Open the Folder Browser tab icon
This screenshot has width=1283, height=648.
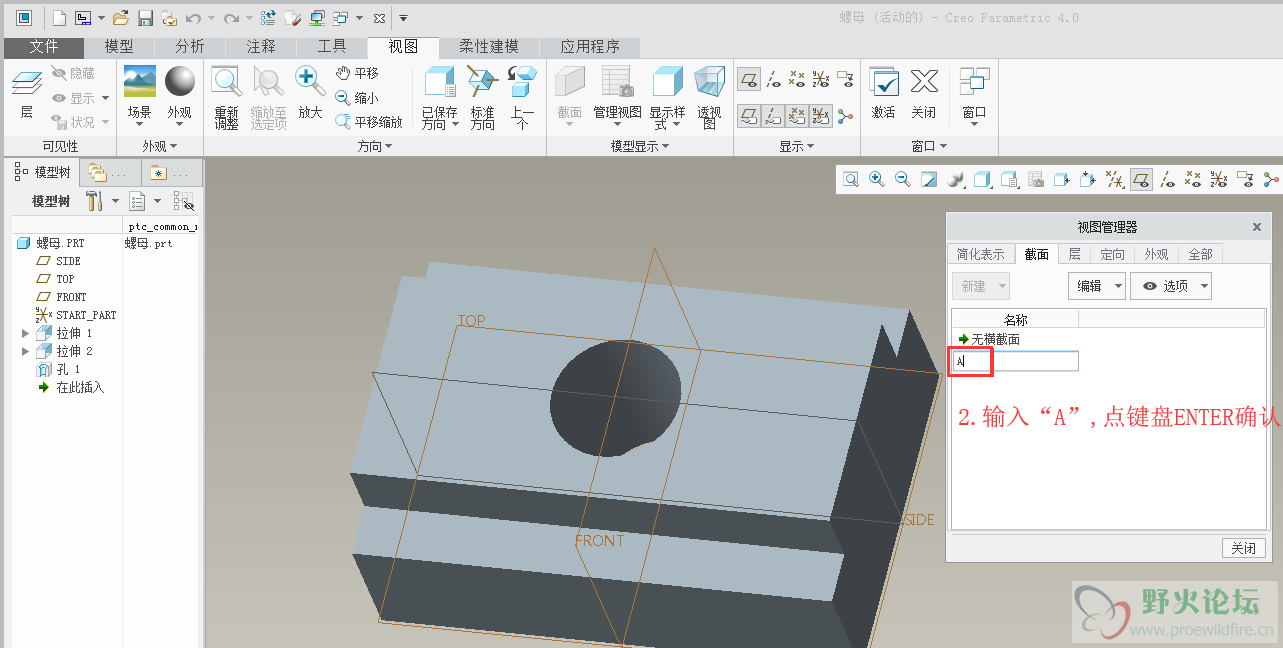97,172
